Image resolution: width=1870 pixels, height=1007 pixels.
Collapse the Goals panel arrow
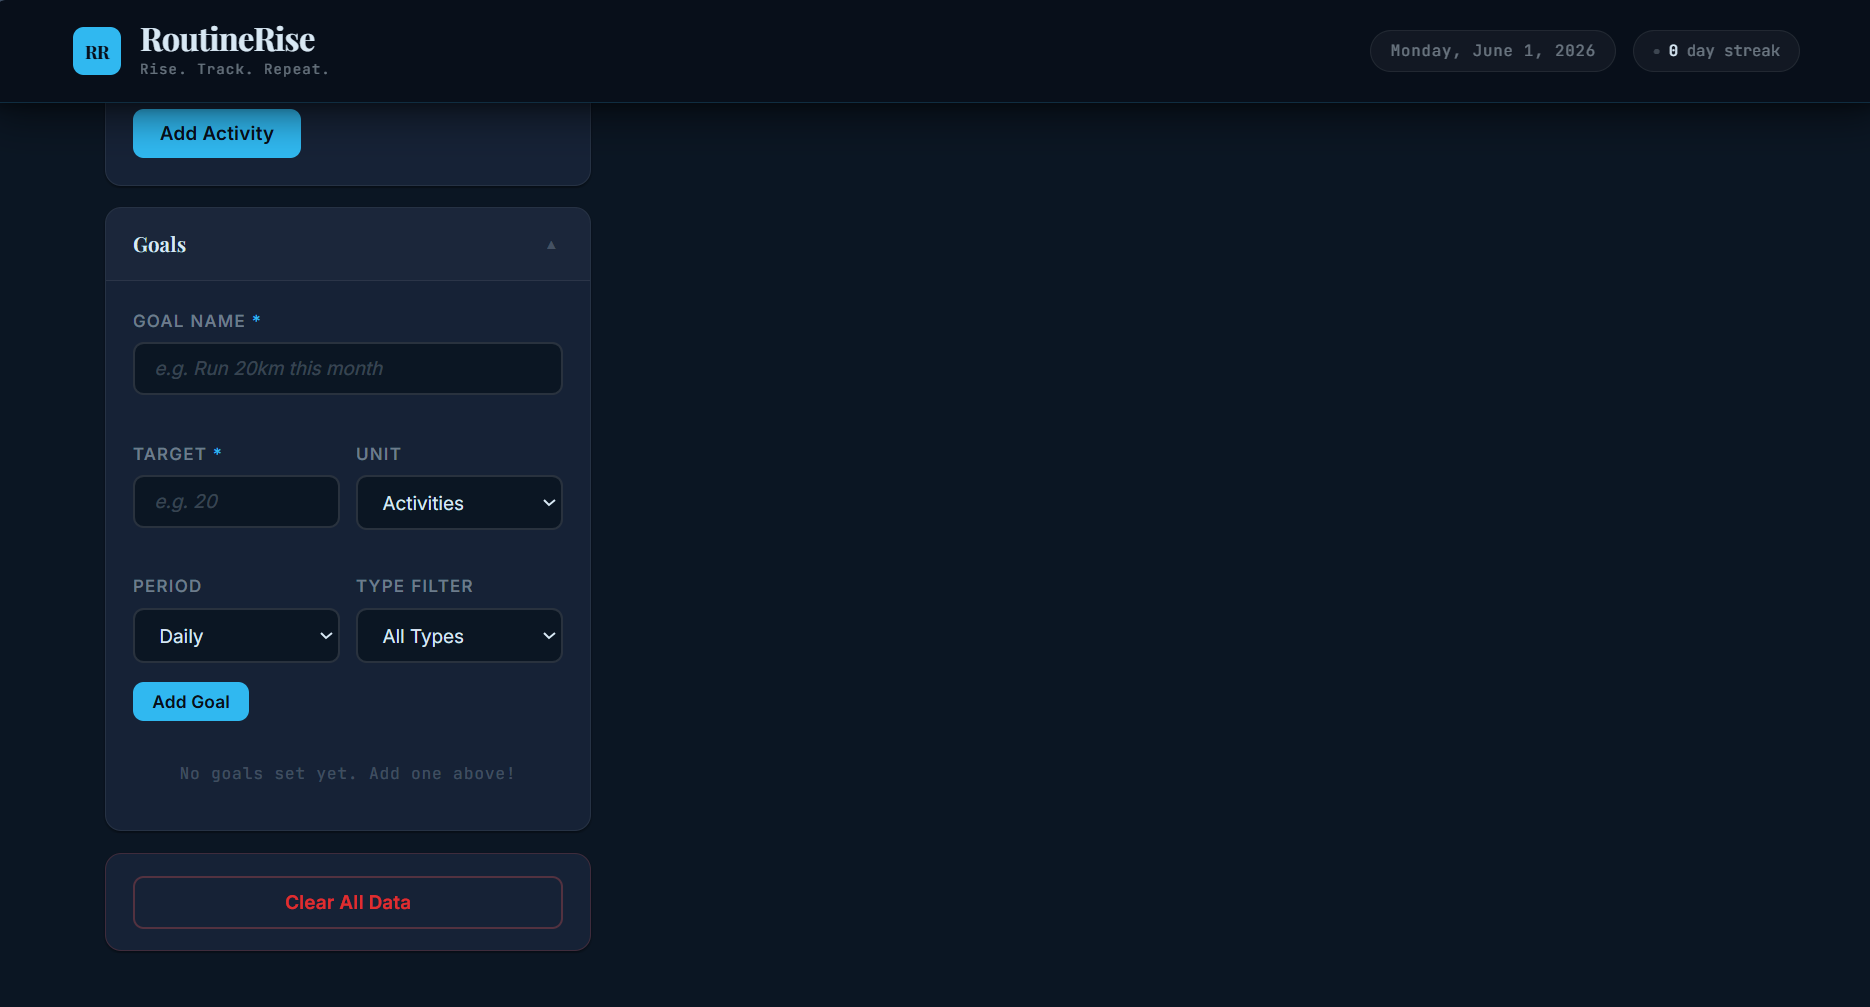tap(551, 245)
